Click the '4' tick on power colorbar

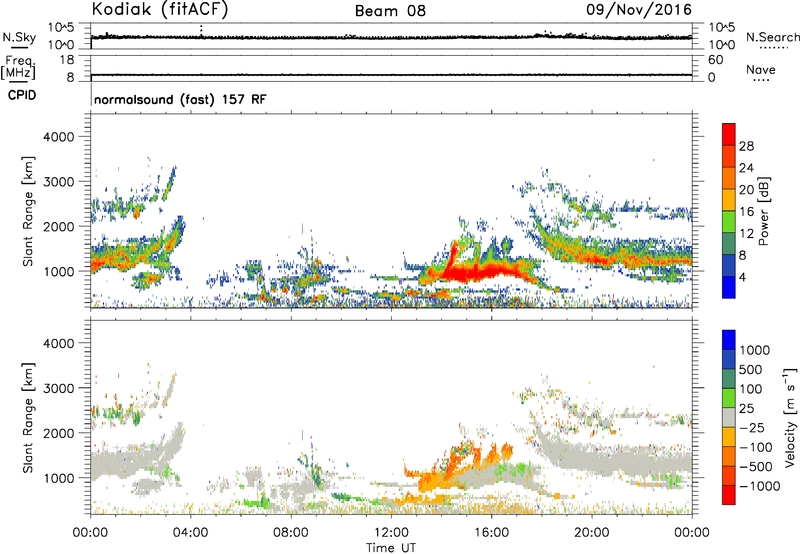(742, 277)
